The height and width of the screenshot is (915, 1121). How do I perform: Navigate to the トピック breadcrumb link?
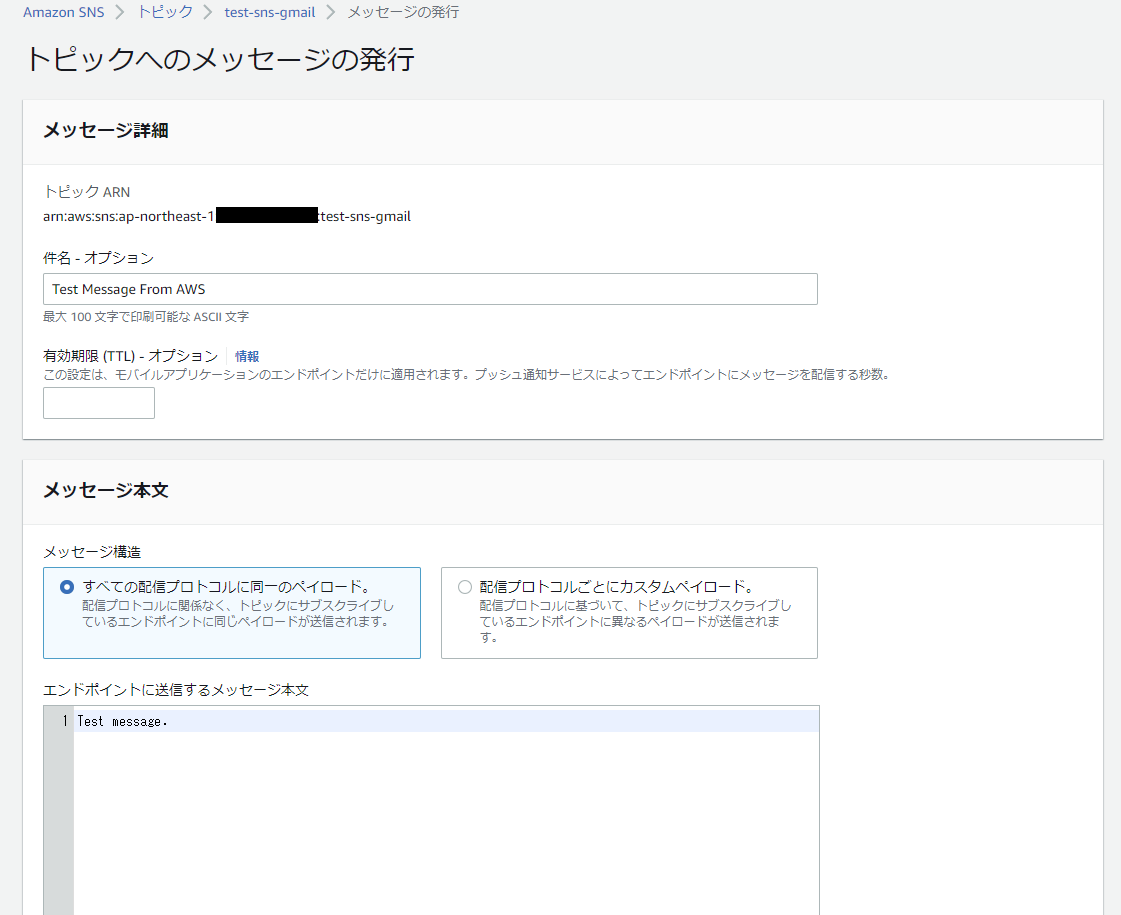click(x=164, y=12)
